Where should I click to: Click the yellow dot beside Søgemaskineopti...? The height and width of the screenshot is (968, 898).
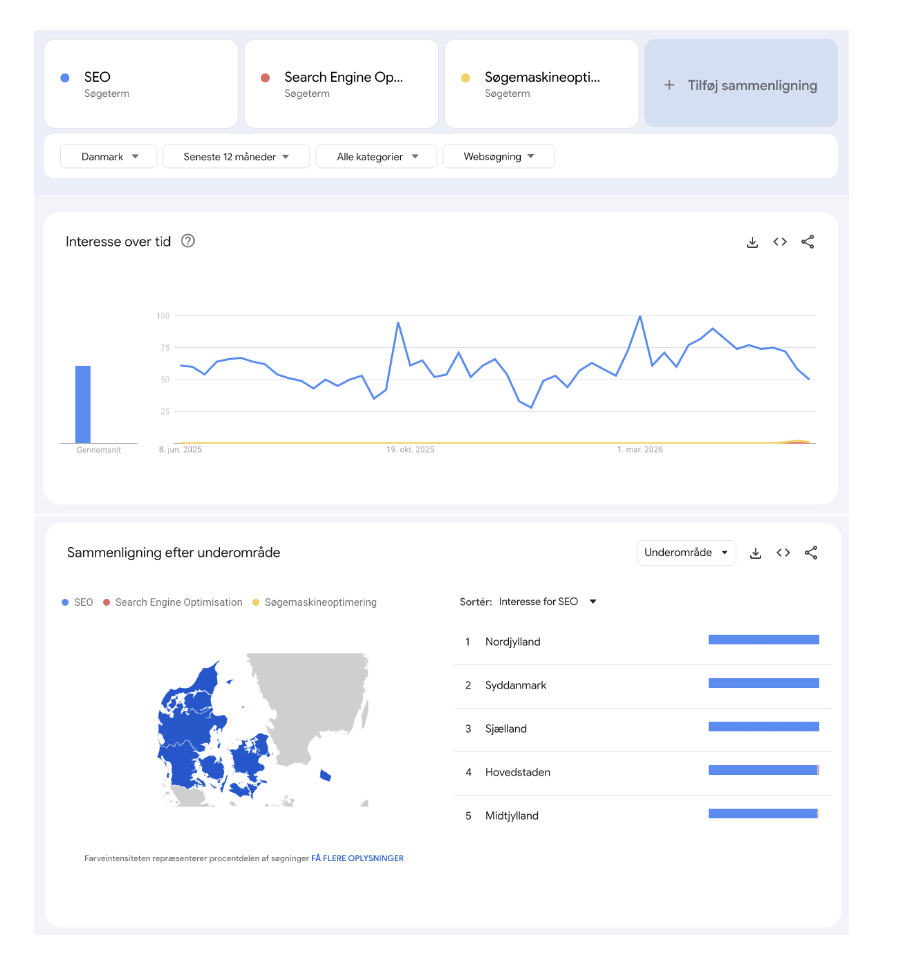tap(465, 78)
